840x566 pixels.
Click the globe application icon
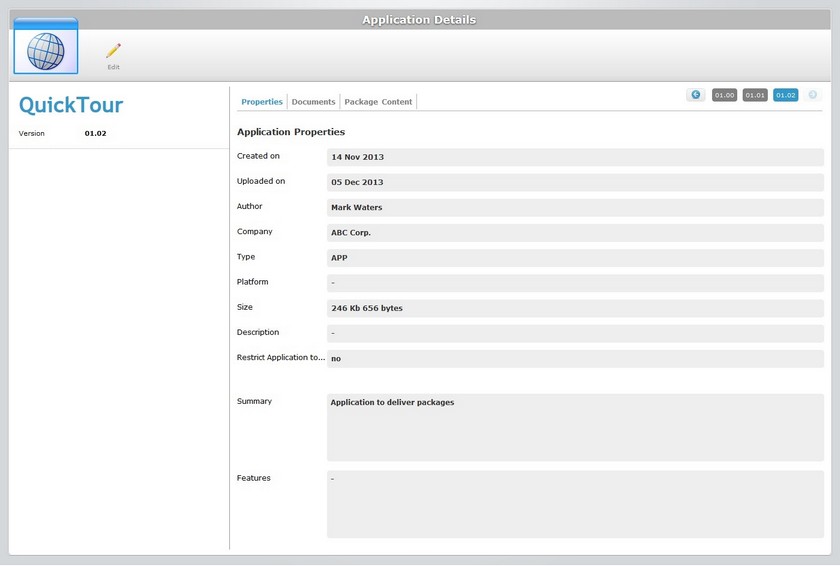46,46
